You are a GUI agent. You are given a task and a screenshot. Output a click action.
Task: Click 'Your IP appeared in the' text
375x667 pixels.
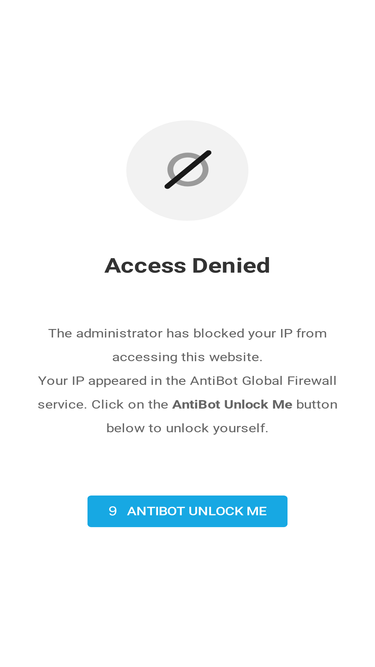pyautogui.click(x=112, y=380)
